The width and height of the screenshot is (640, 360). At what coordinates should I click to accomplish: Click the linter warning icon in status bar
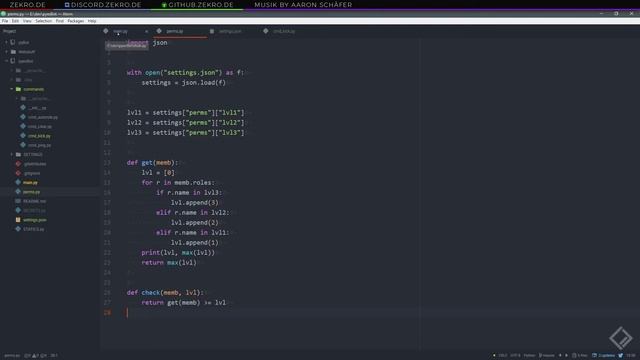pos(34,356)
